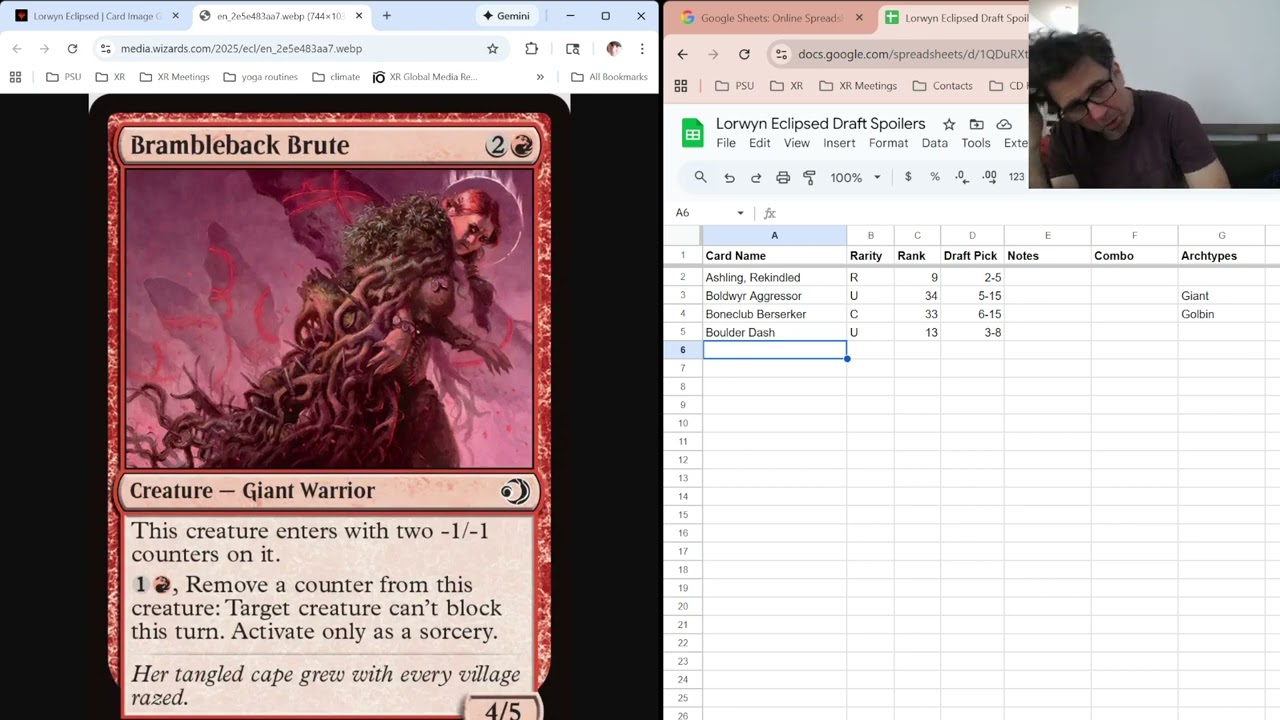Open the profile avatar in the left browser
This screenshot has height=720, width=1280.
point(613,48)
